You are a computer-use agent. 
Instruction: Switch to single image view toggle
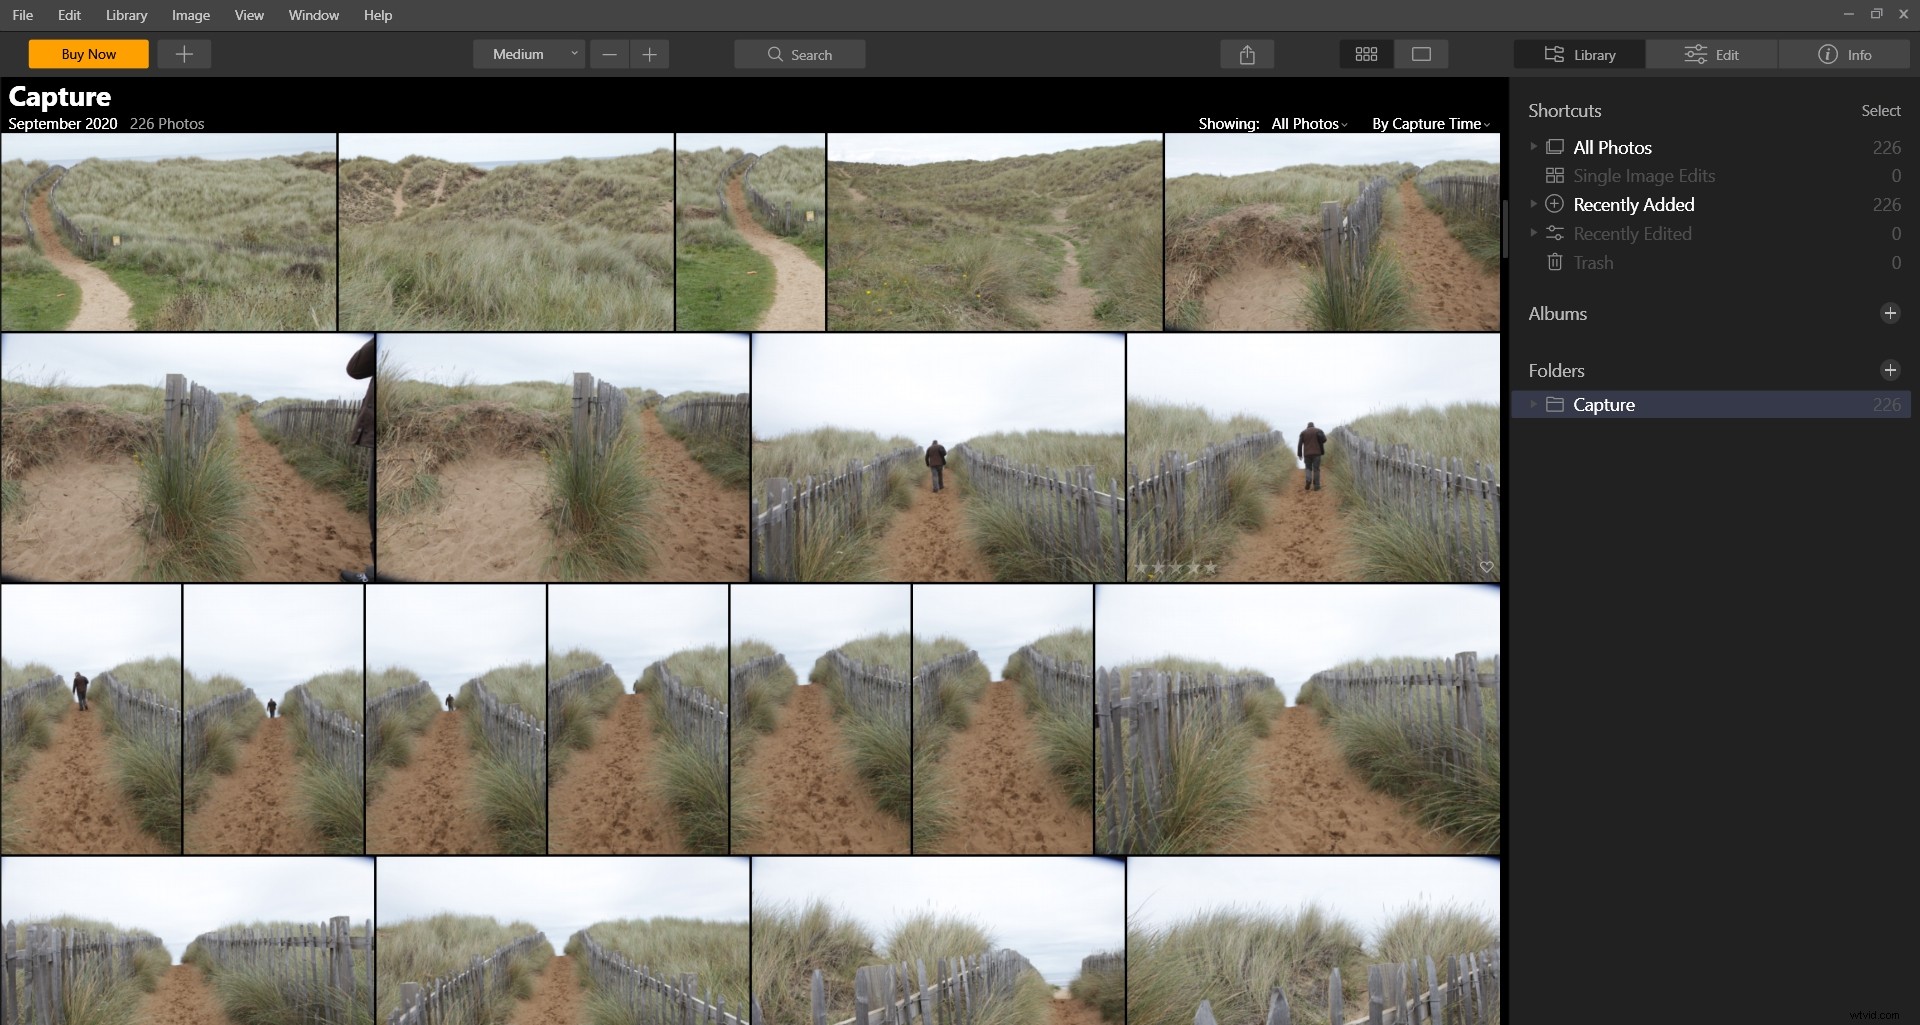point(1421,54)
